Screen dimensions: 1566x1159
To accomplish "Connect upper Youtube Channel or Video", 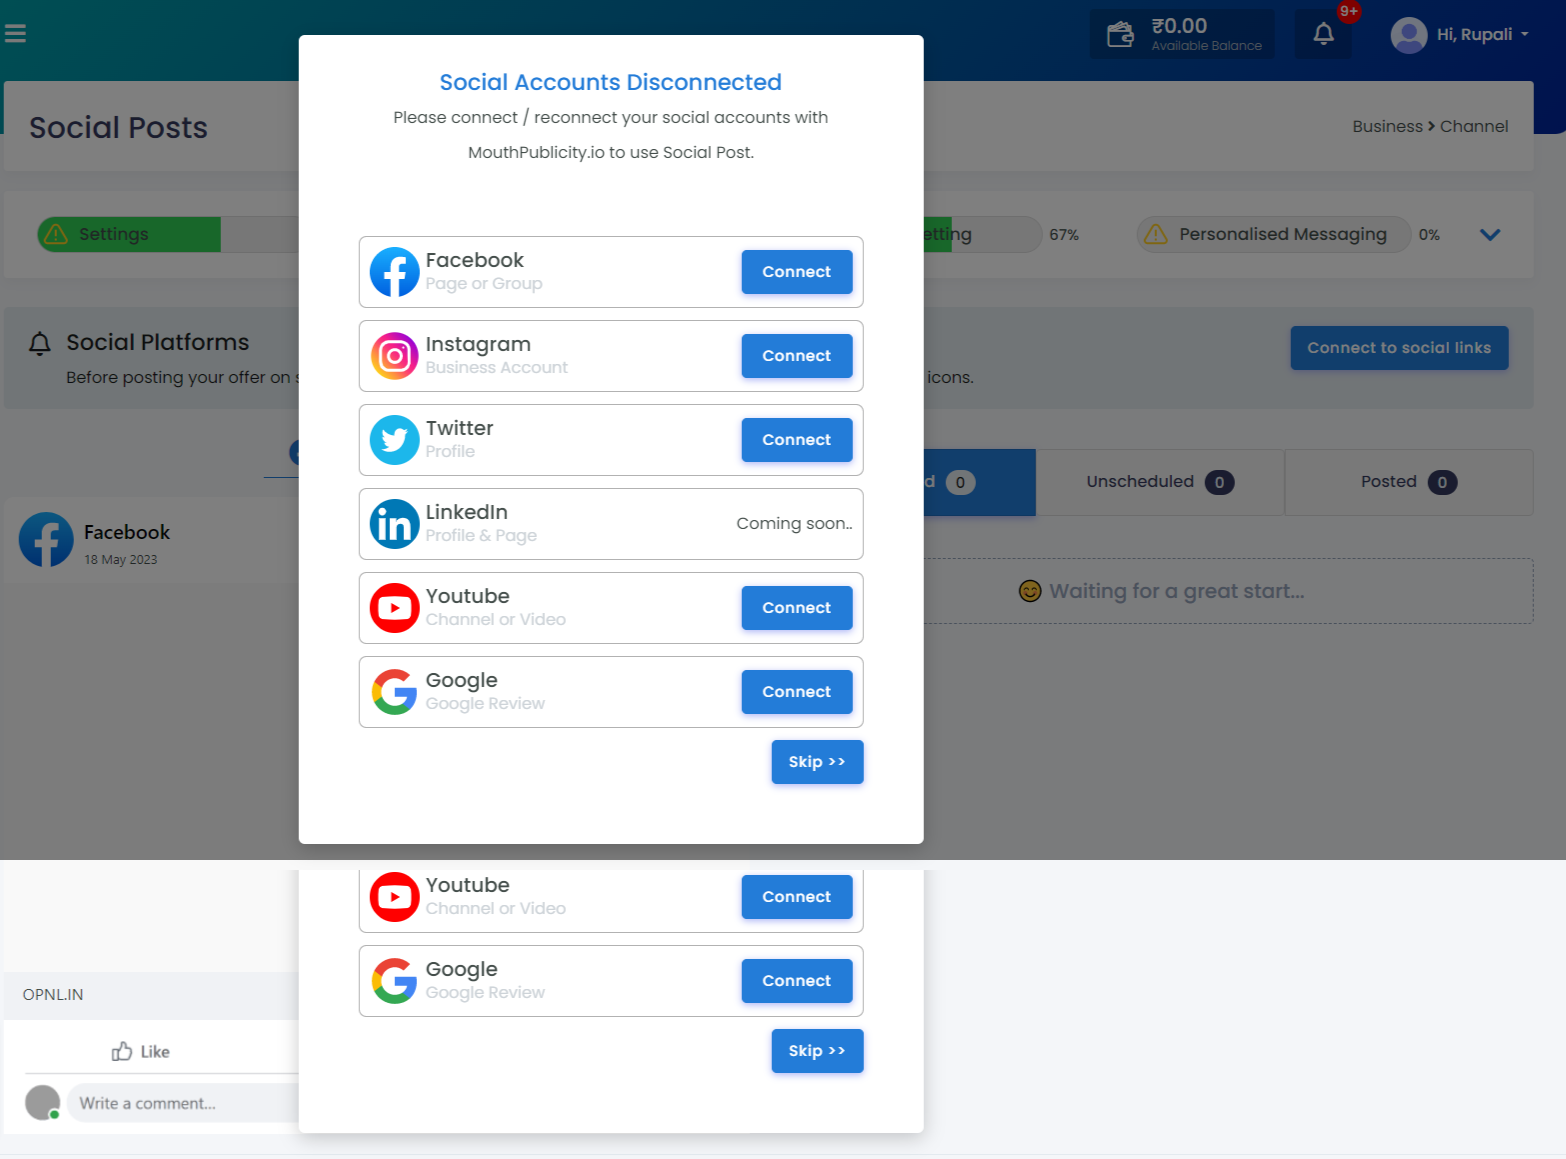I will pos(797,608).
